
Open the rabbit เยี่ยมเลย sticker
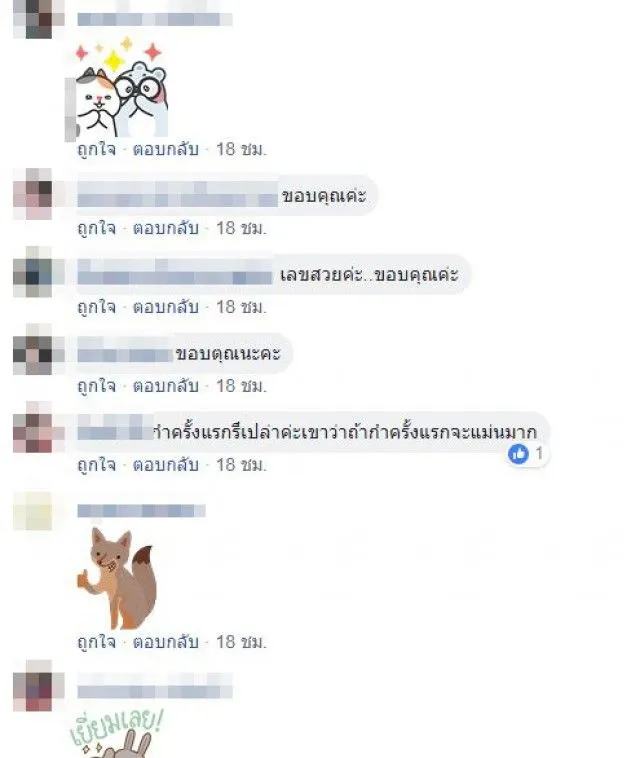pyautogui.click(x=116, y=734)
